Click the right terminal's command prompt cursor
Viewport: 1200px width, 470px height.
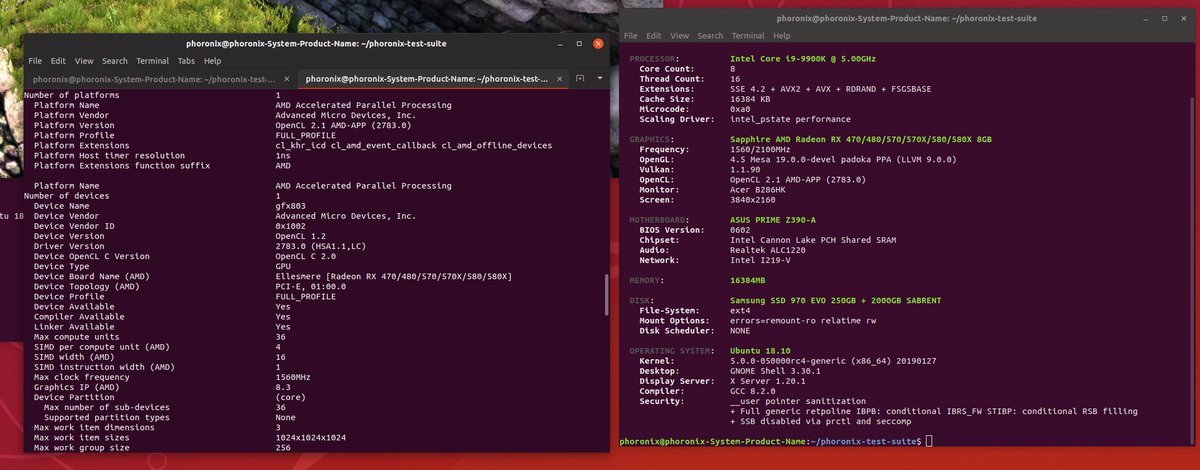click(x=929, y=441)
